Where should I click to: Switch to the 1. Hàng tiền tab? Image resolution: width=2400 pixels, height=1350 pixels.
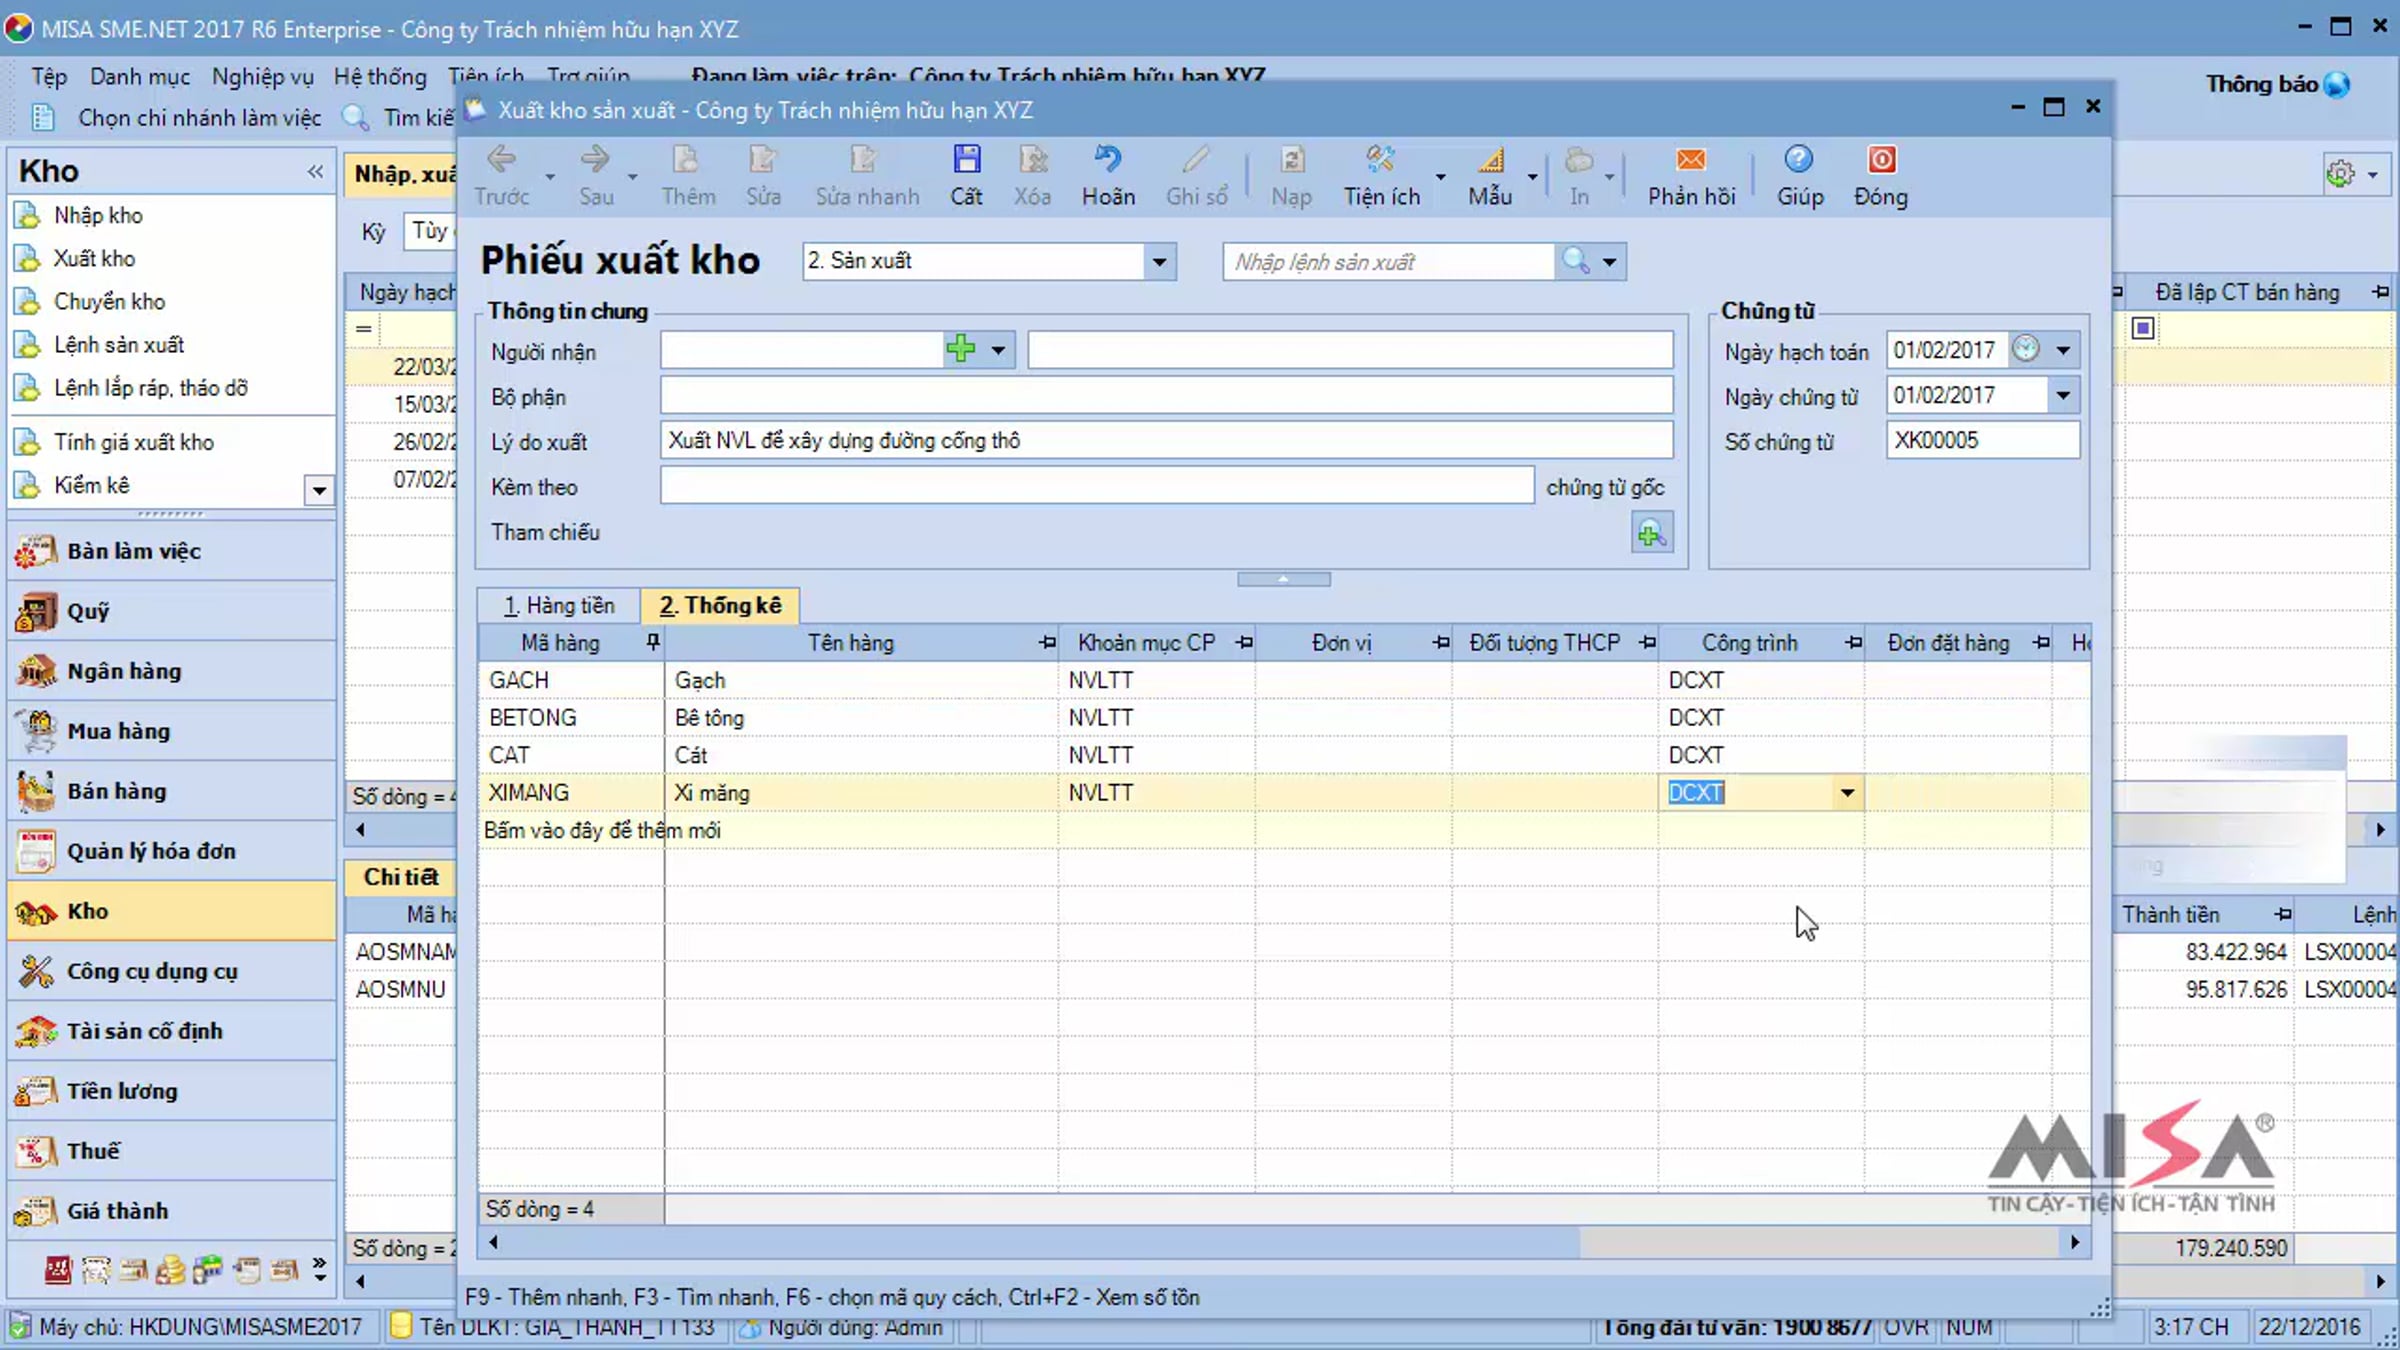[x=559, y=605]
